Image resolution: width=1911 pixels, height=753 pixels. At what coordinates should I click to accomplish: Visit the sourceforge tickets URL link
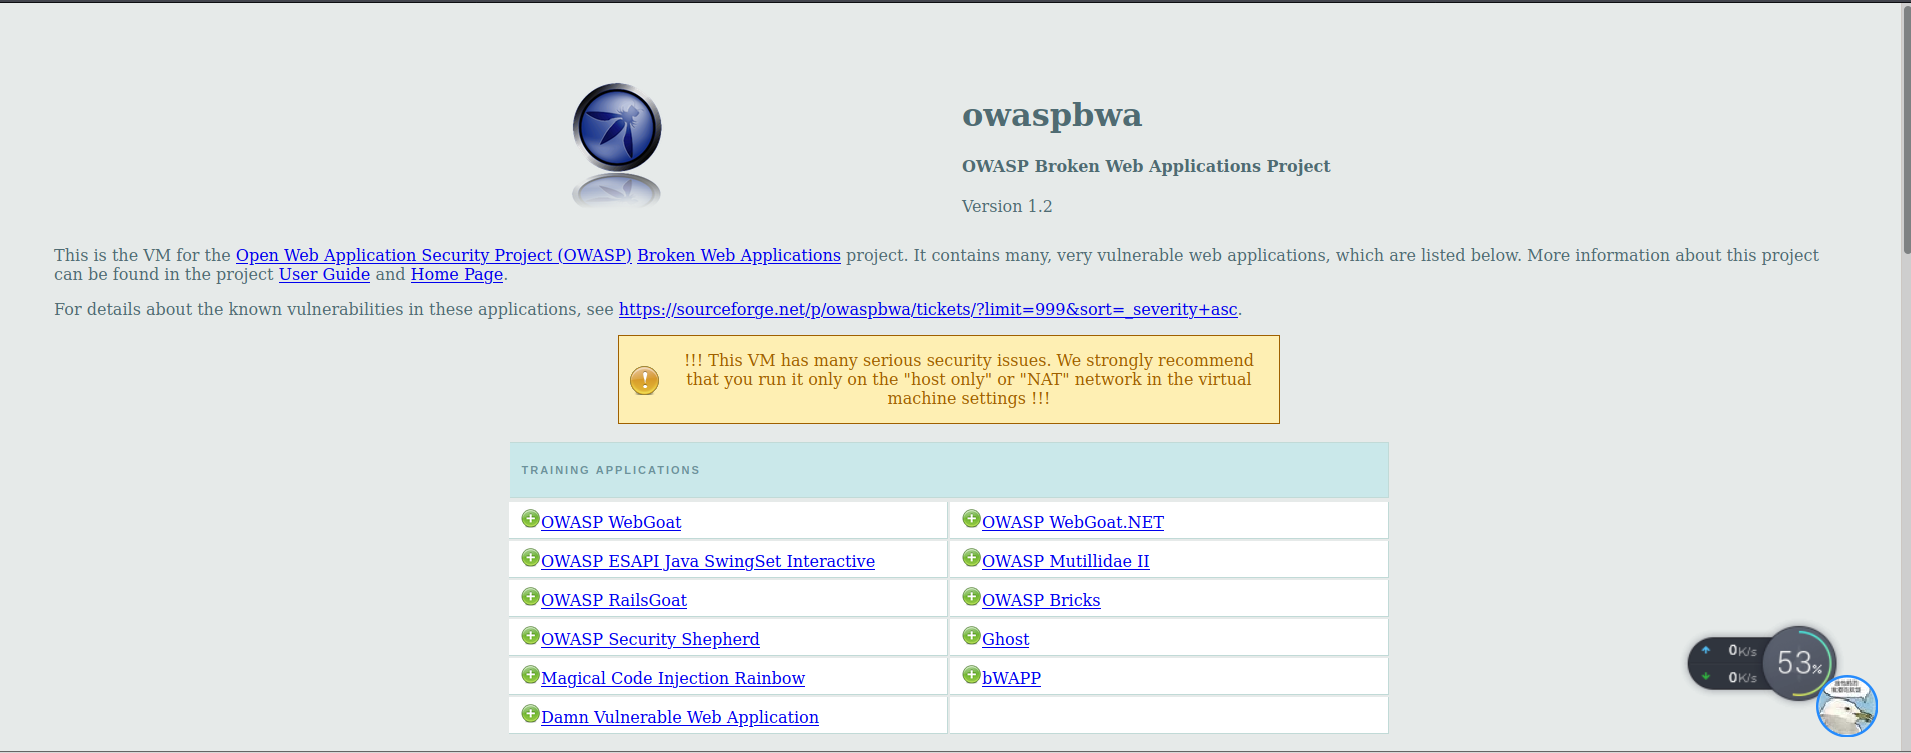pos(928,309)
